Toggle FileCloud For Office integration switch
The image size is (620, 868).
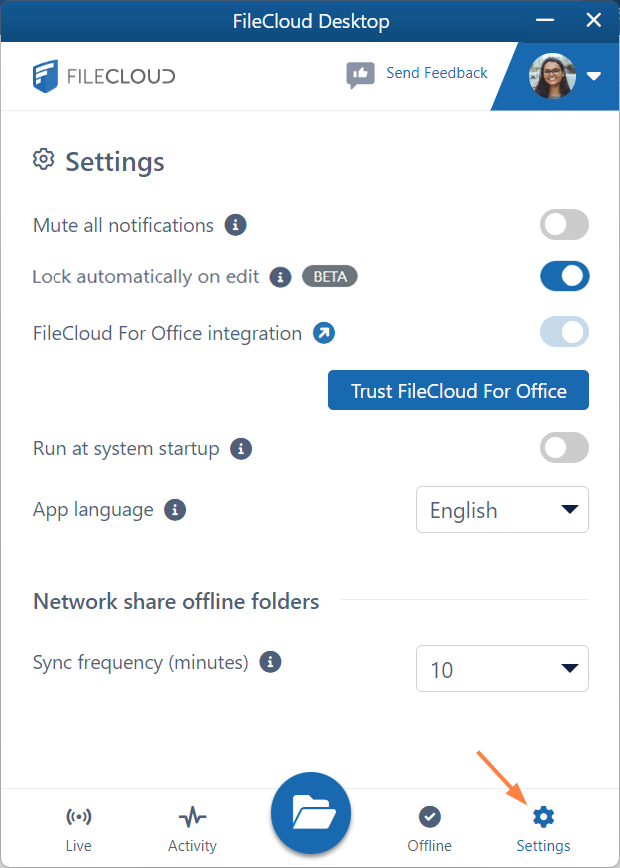click(x=564, y=332)
